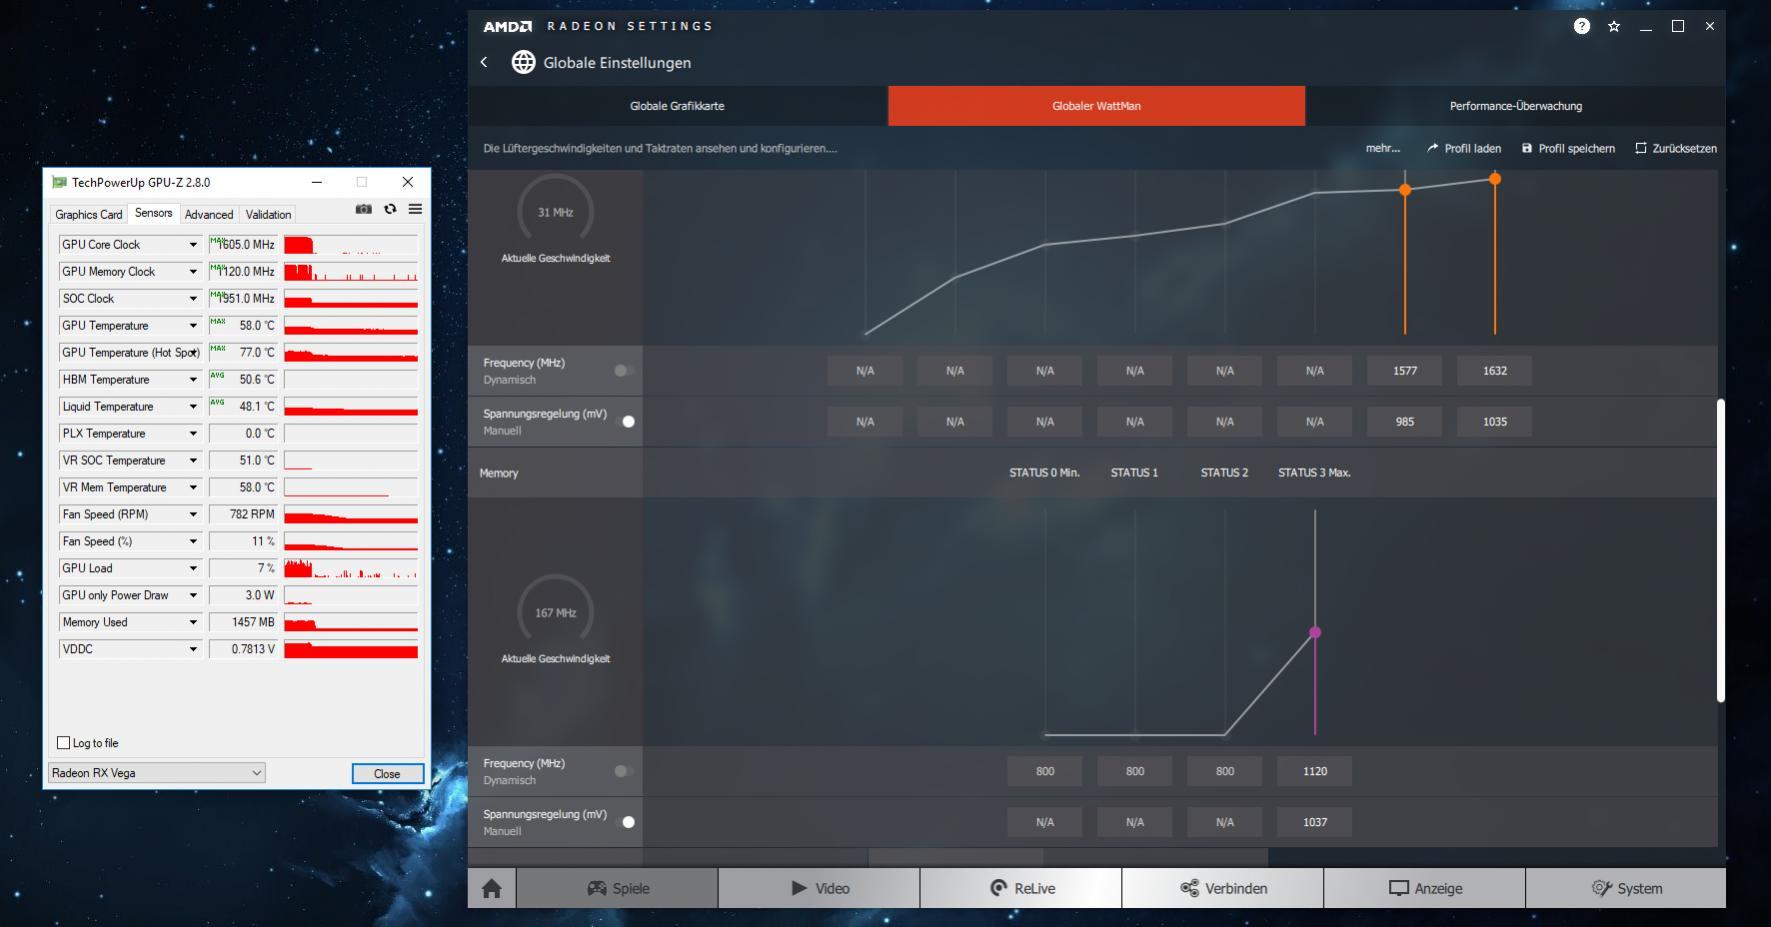Open the GPU-Z hamburger menu
The width and height of the screenshot is (1771, 927).
[x=415, y=209]
